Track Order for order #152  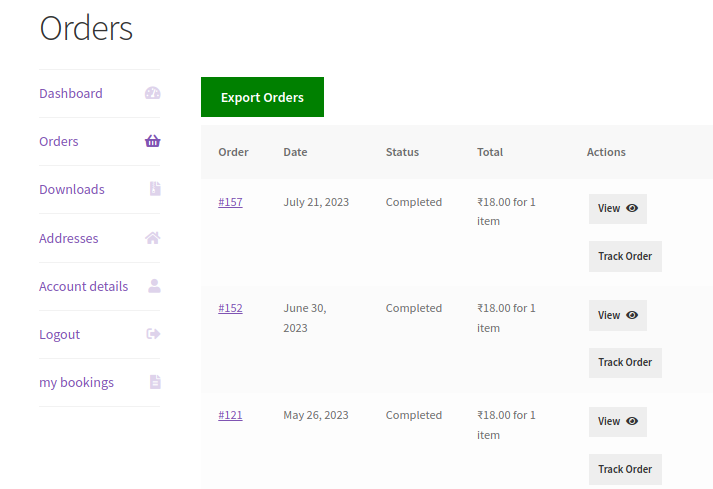(x=625, y=363)
